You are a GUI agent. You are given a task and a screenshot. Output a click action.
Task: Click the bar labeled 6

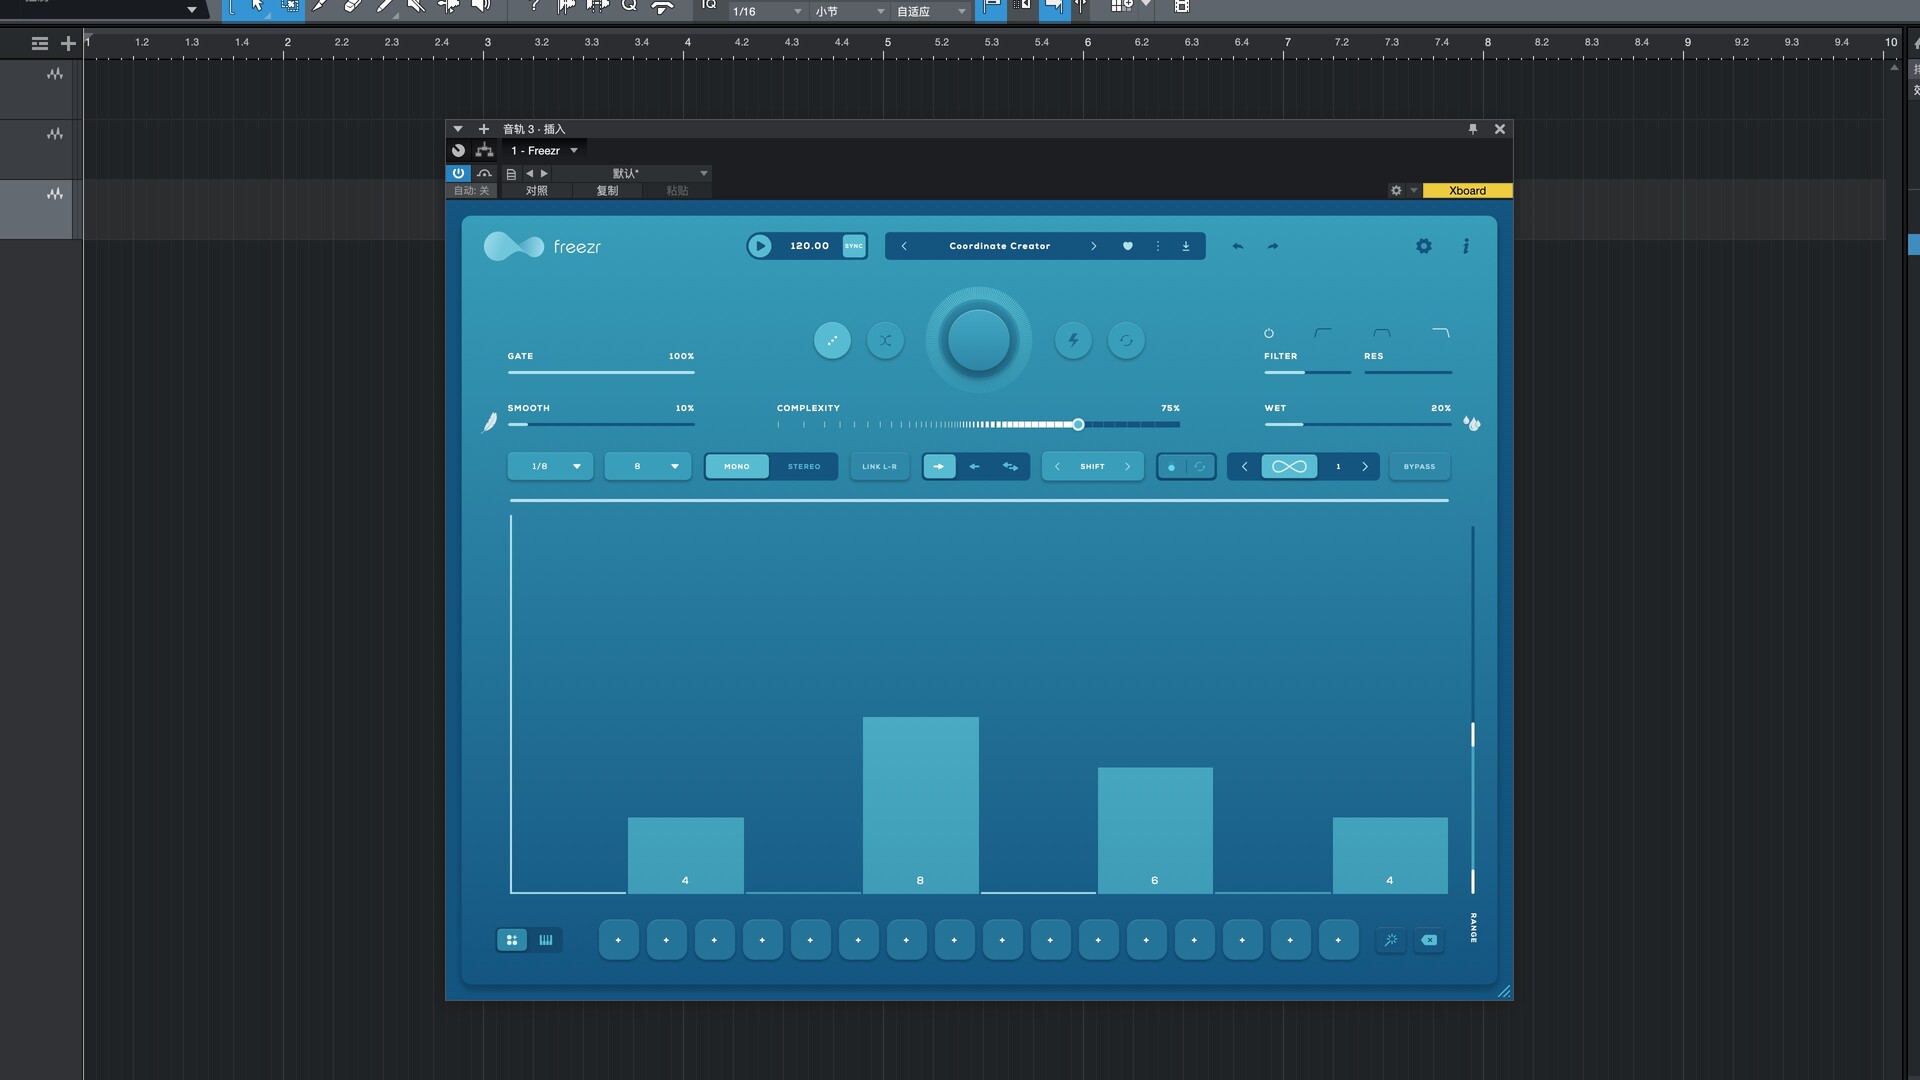[1155, 830]
